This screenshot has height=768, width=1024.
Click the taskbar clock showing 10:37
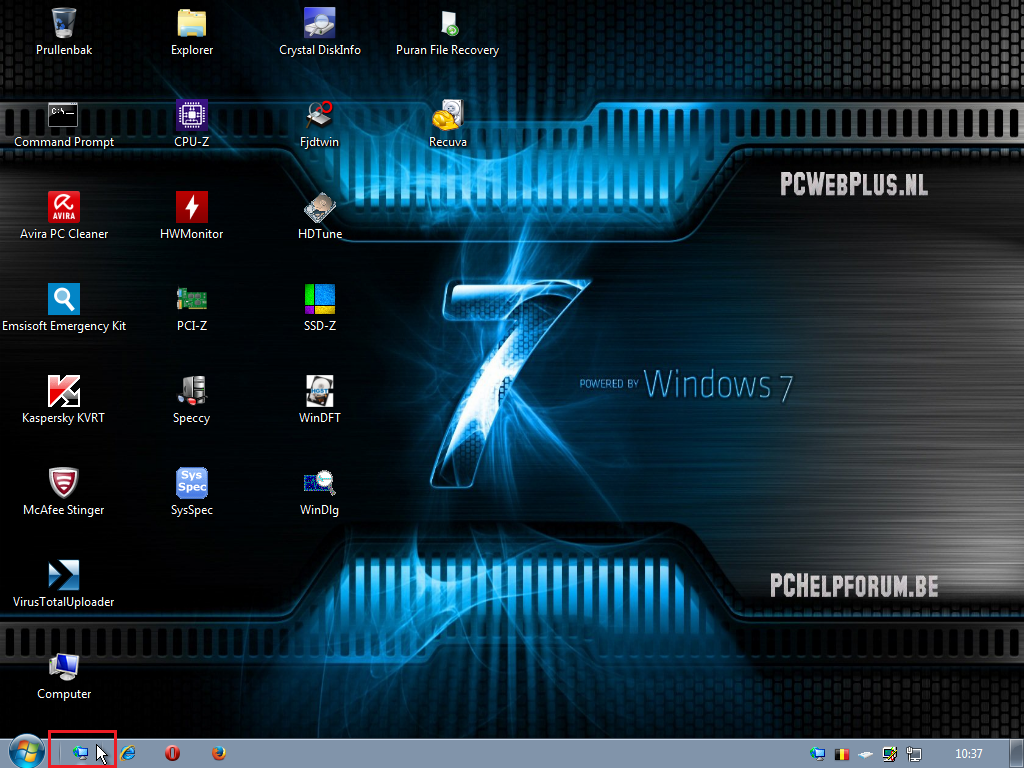968,754
